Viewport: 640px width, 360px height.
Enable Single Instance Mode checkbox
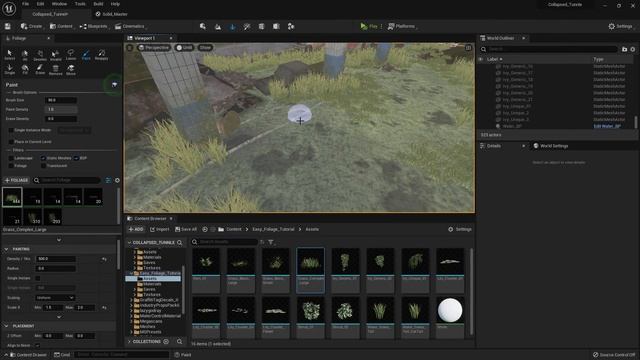11,130
